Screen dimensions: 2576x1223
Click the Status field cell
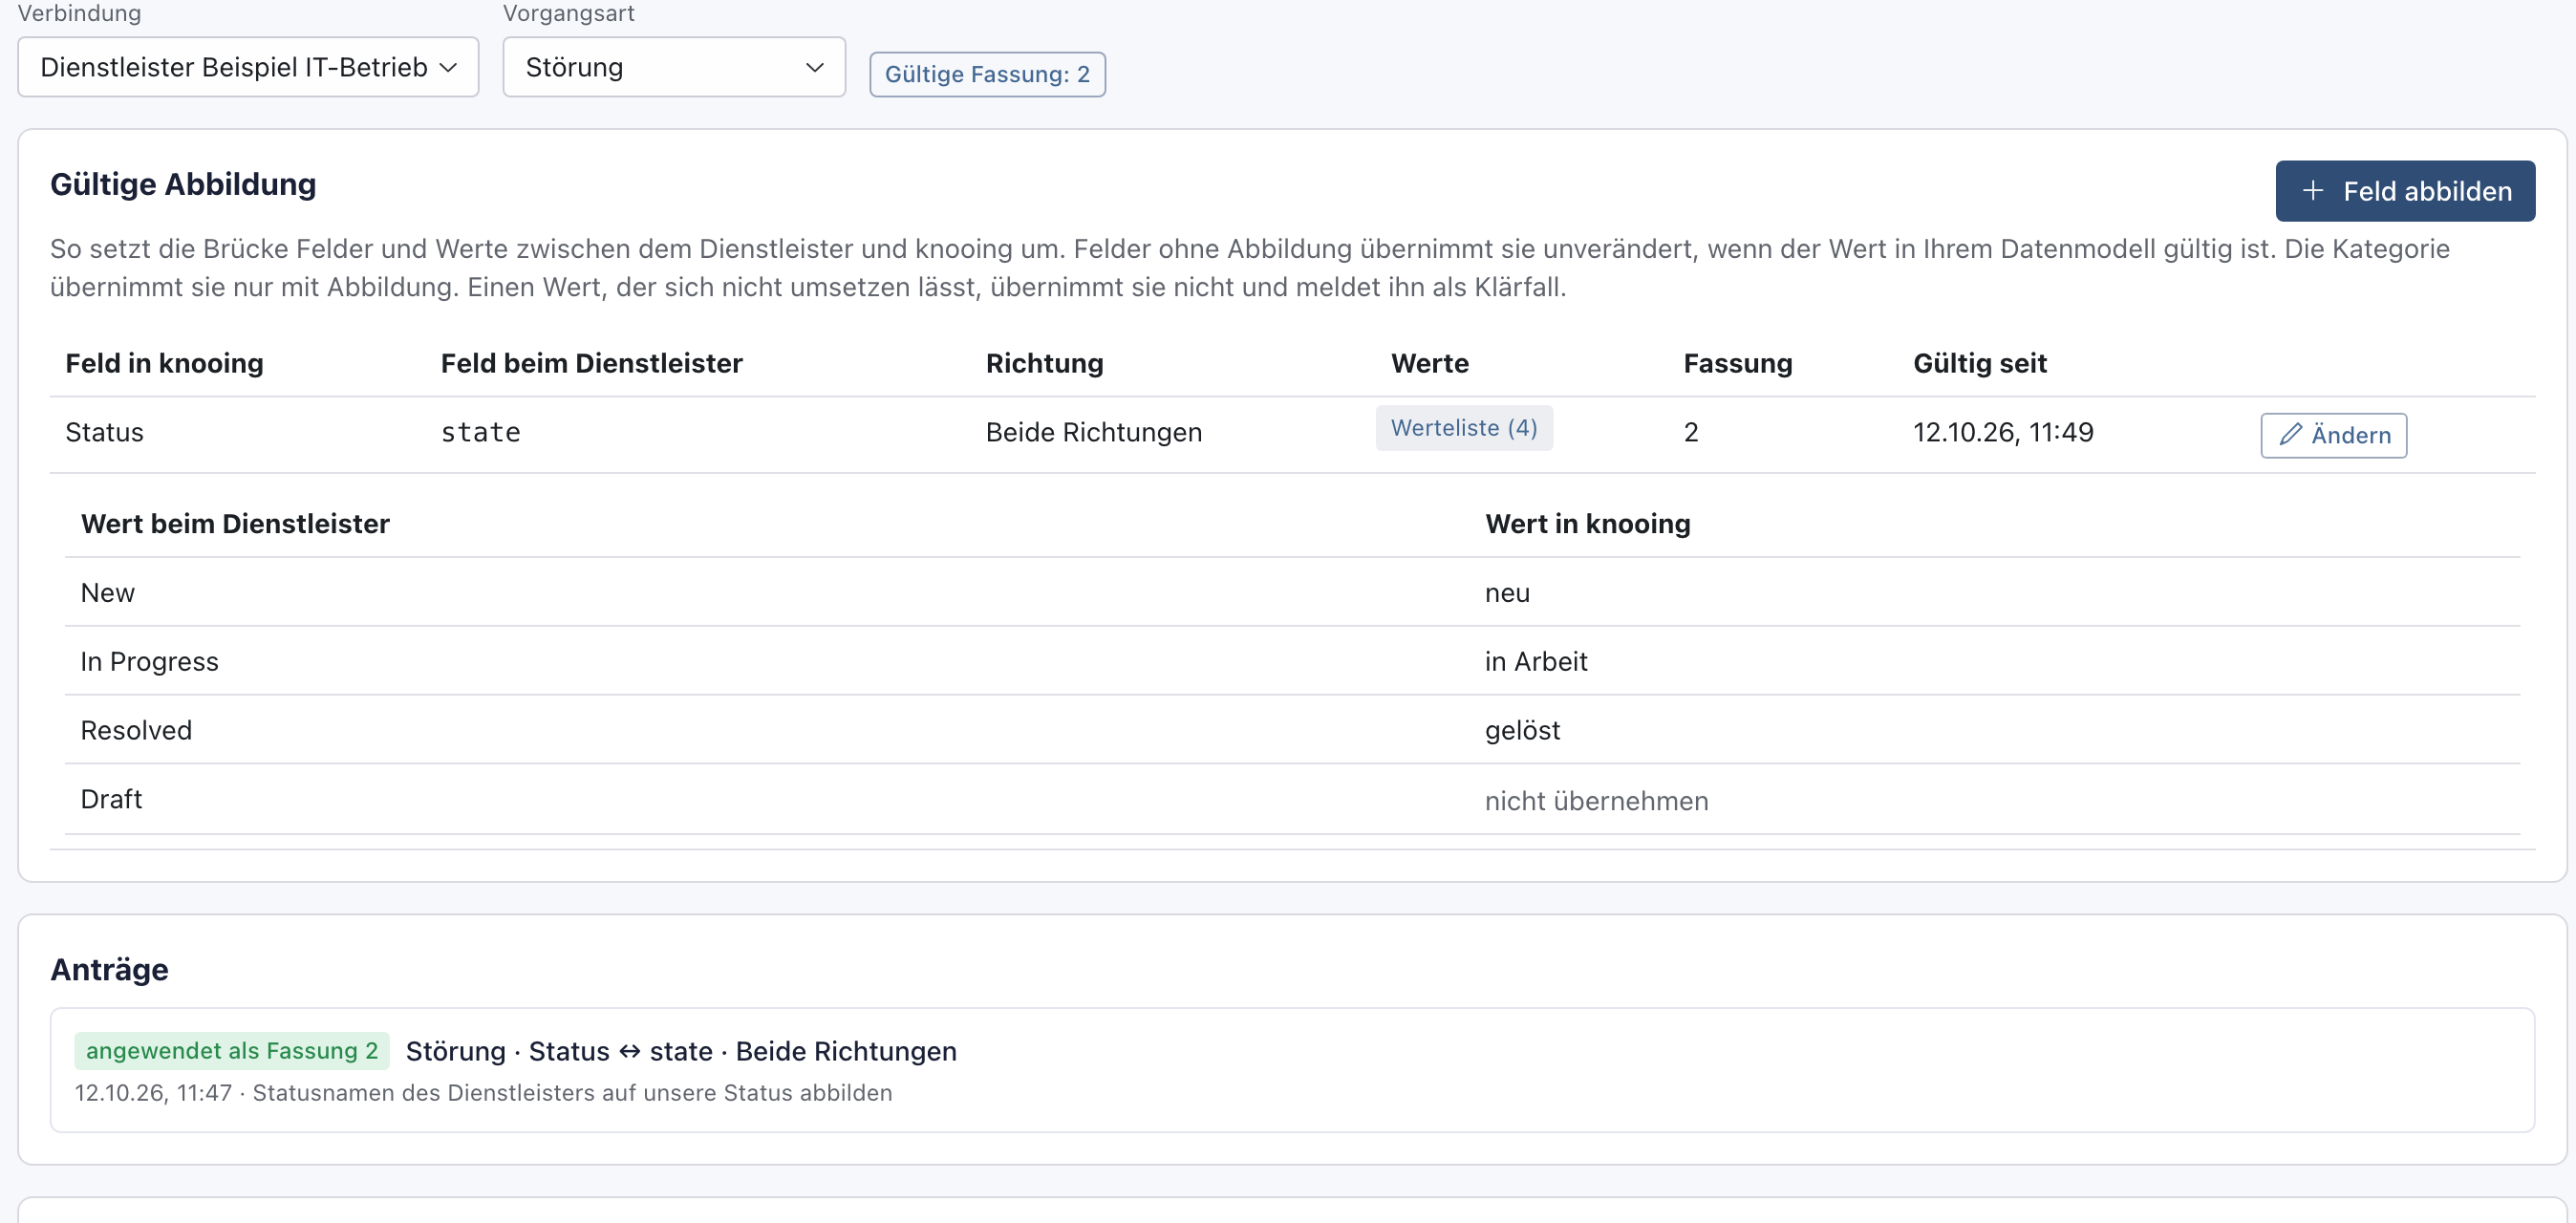tap(104, 432)
